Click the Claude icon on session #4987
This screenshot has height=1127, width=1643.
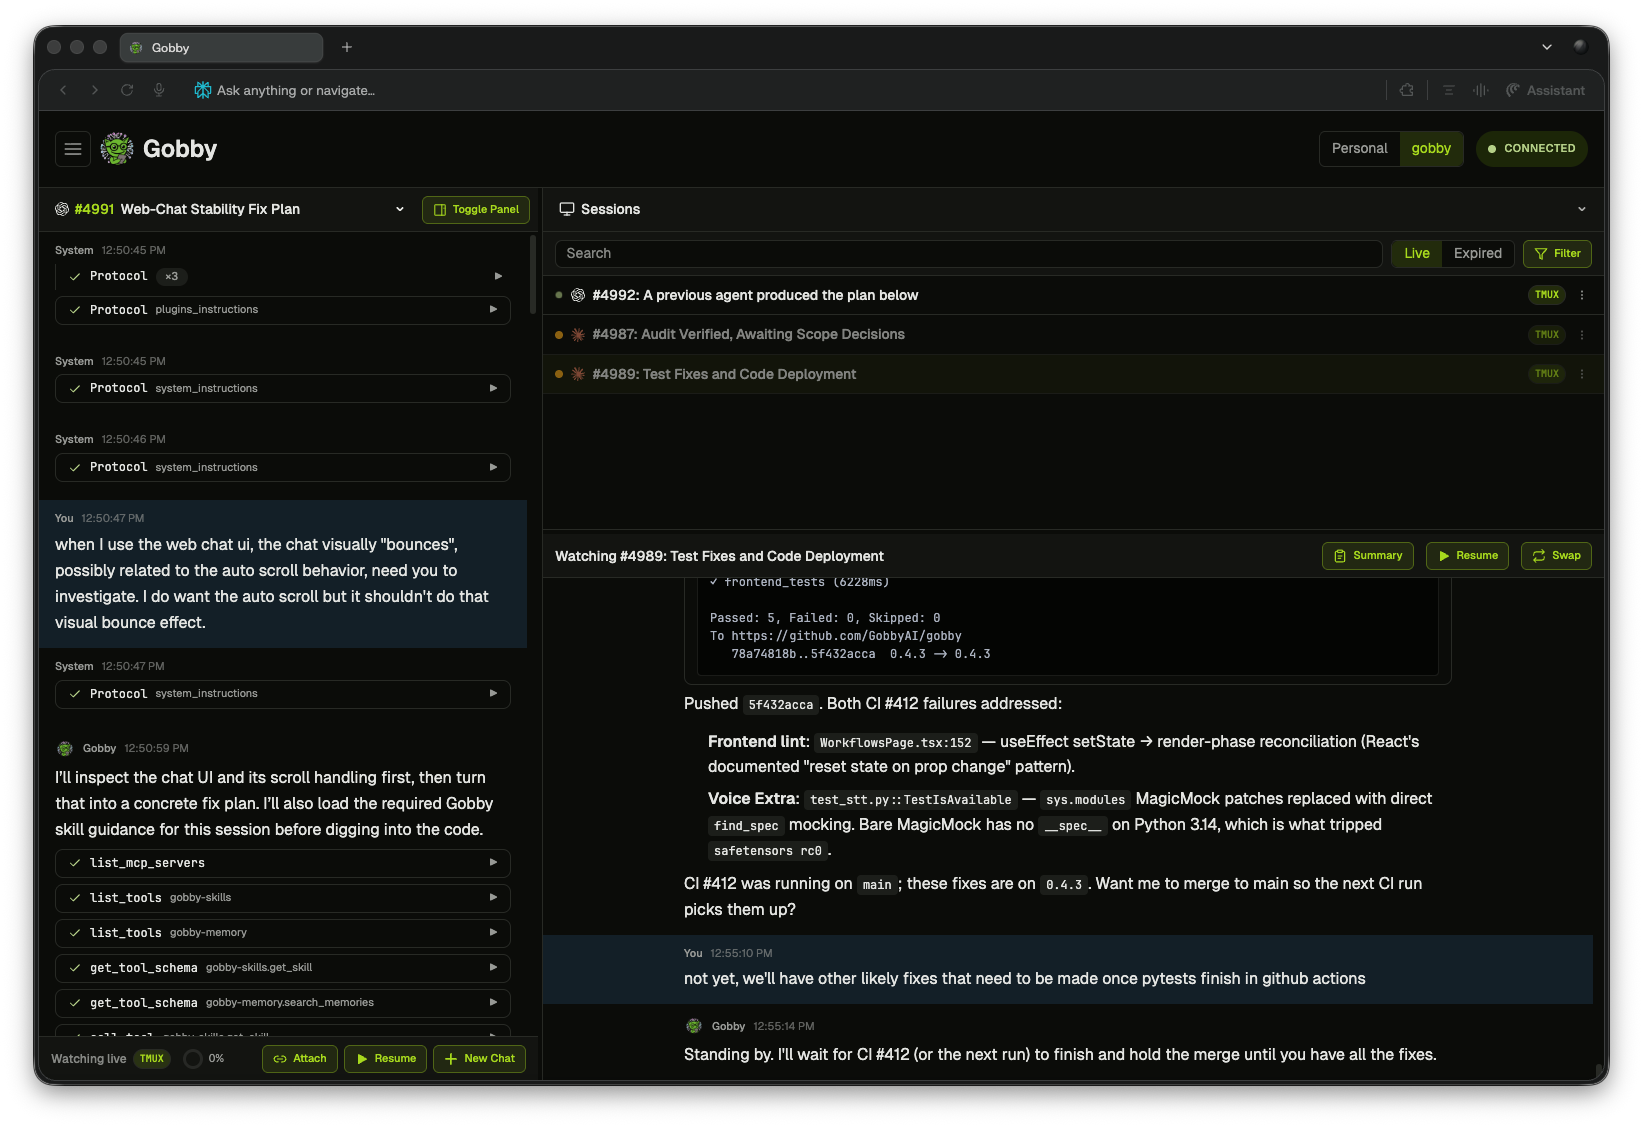(578, 335)
